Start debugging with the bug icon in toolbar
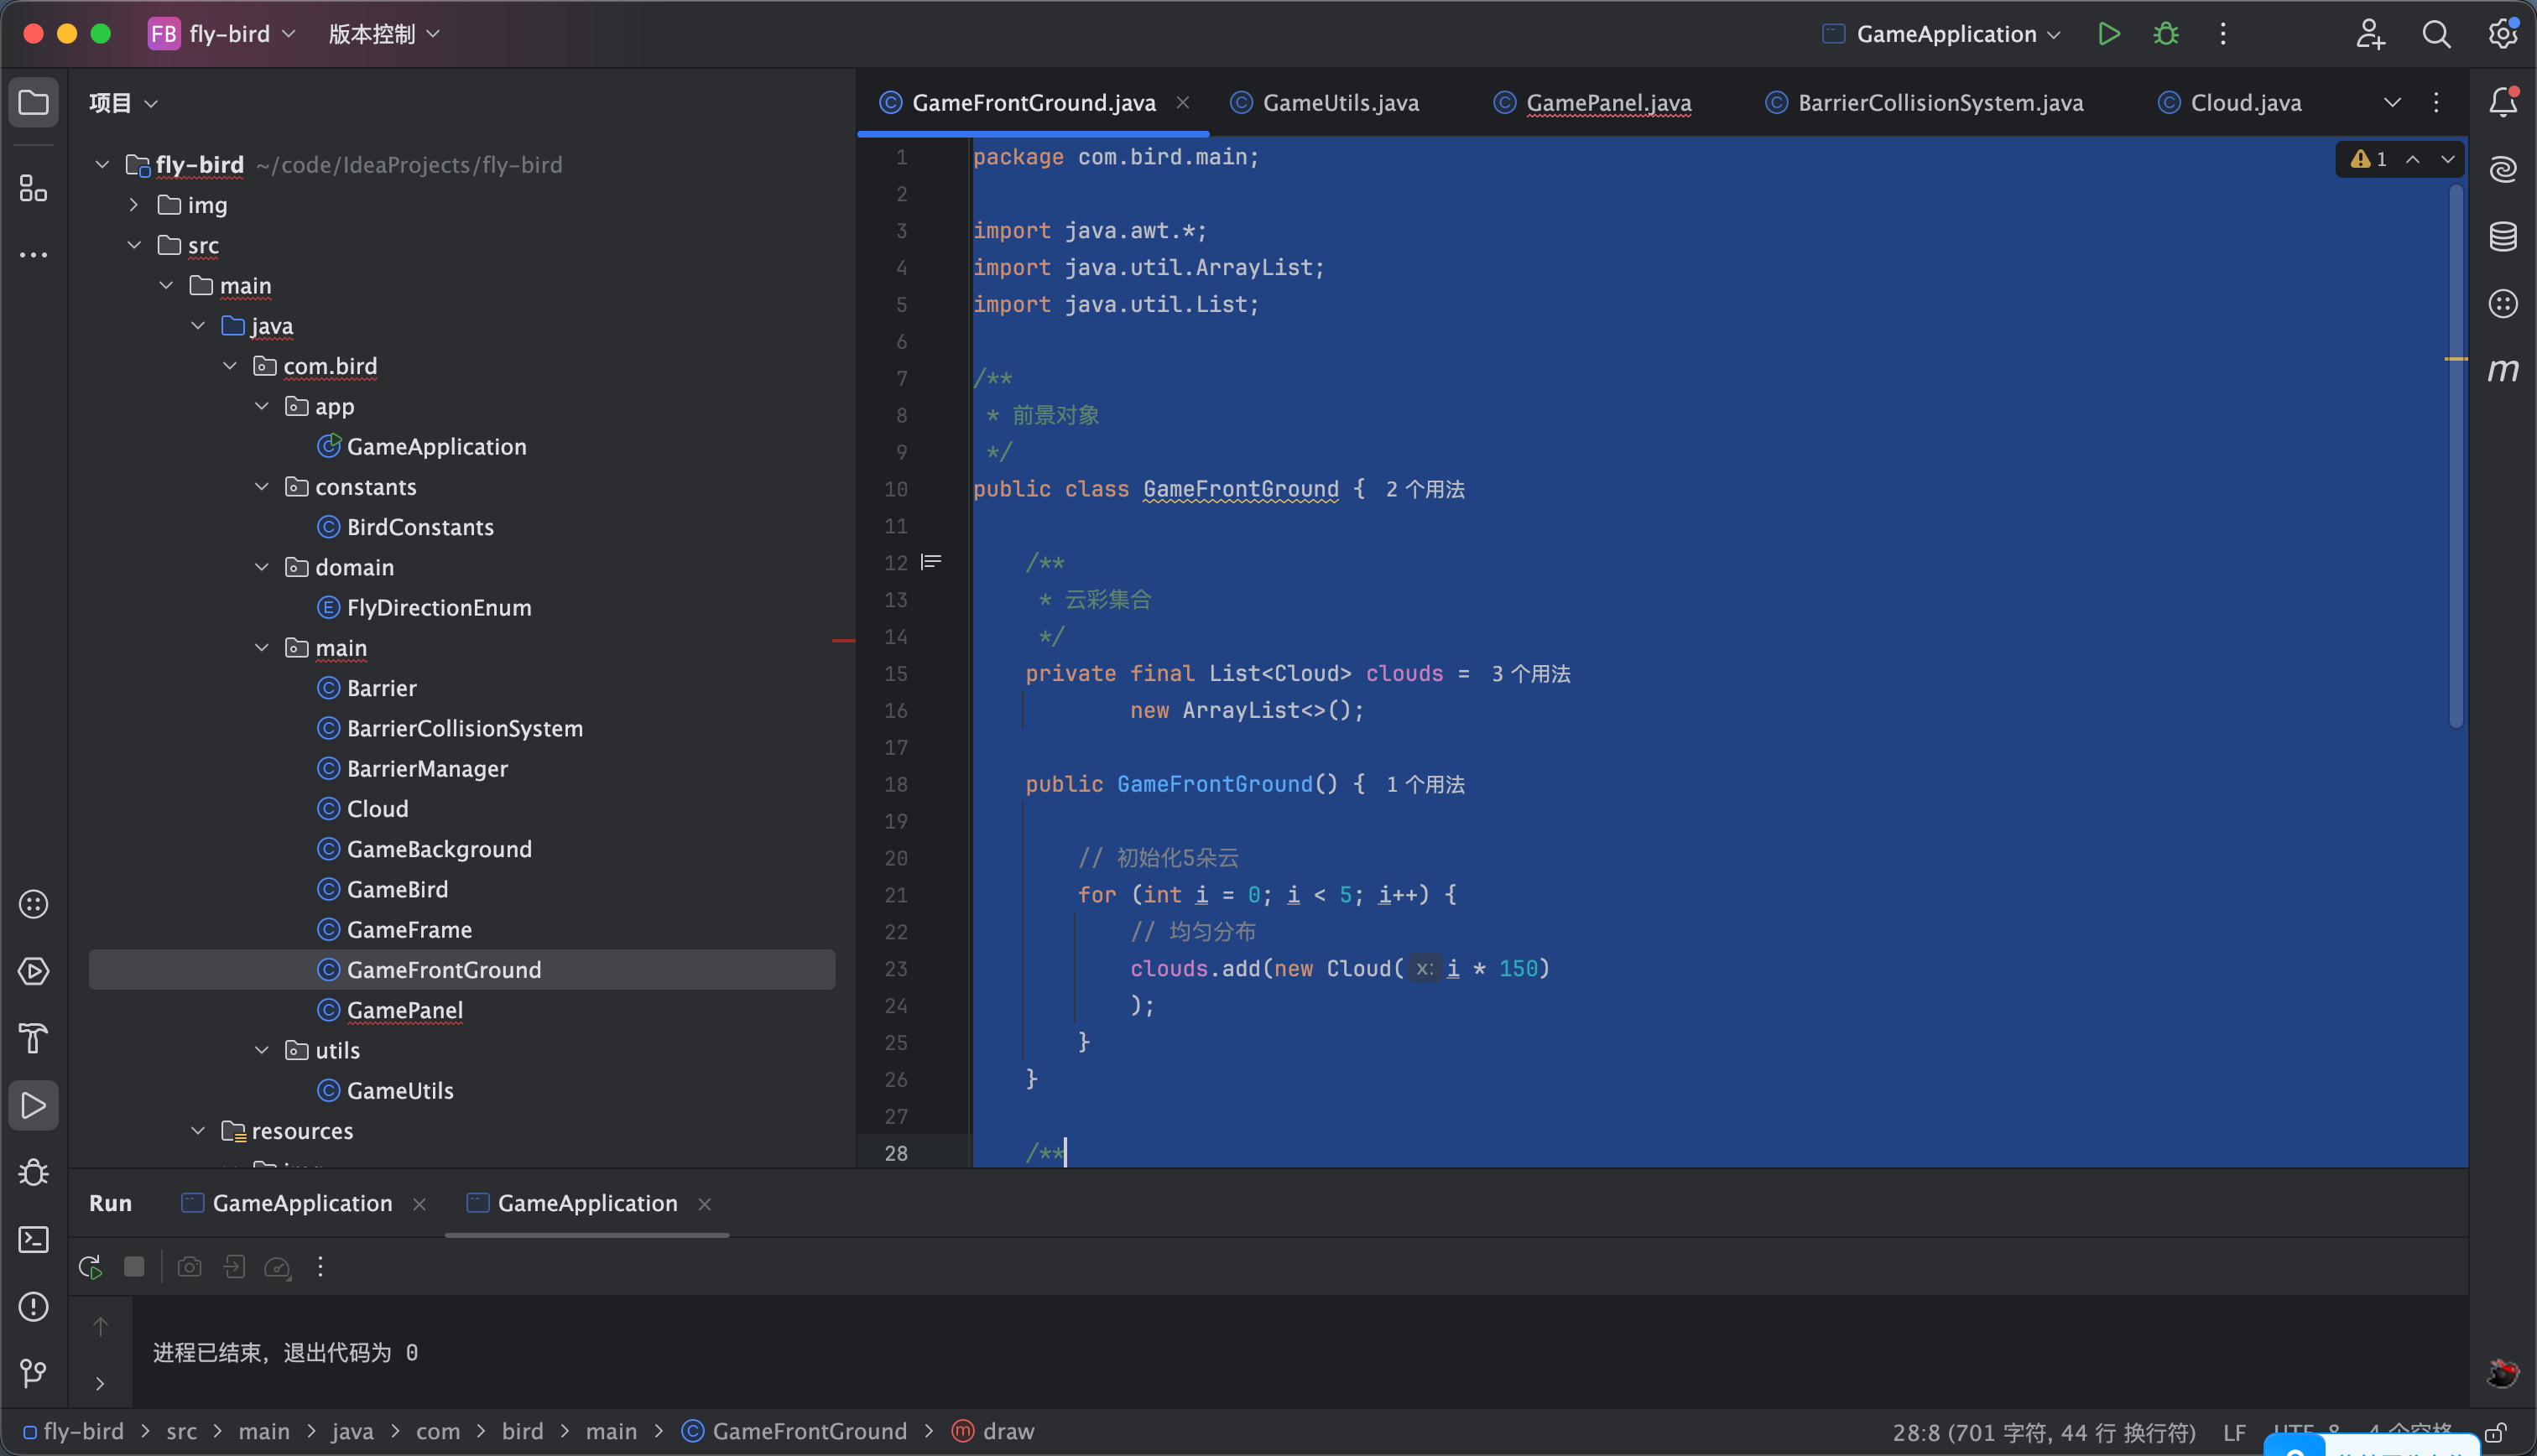 (2166, 34)
